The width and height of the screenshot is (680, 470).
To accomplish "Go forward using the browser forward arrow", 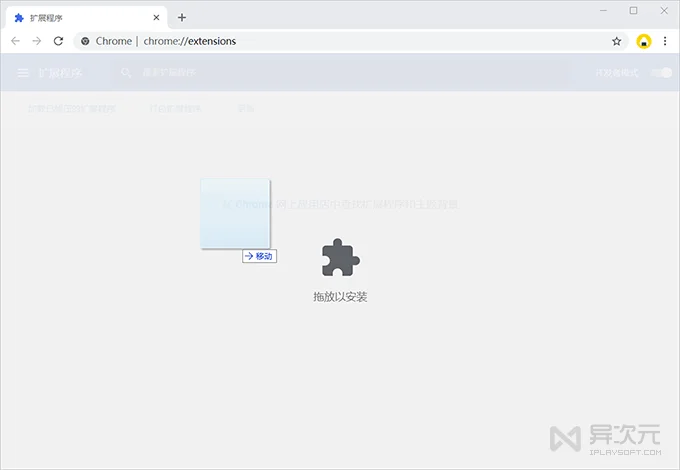I will [37, 41].
